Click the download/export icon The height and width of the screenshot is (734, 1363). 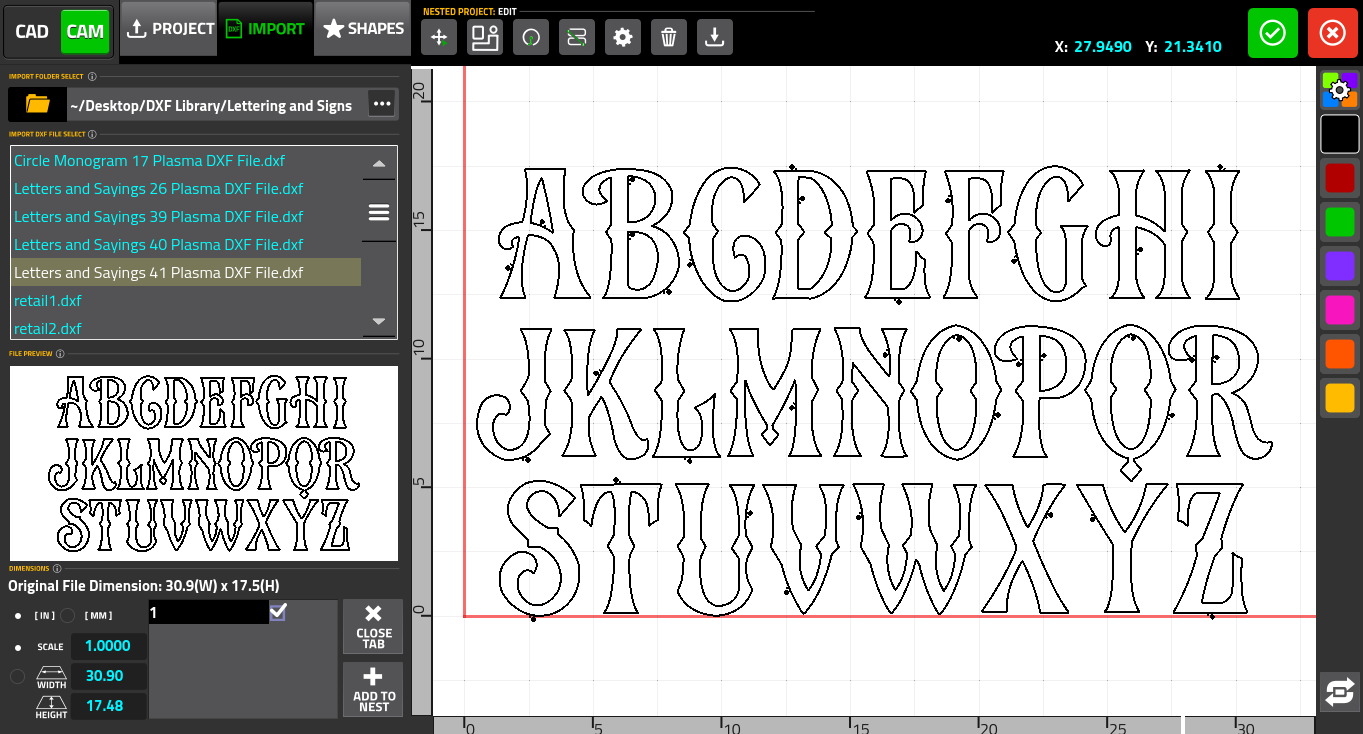715,37
